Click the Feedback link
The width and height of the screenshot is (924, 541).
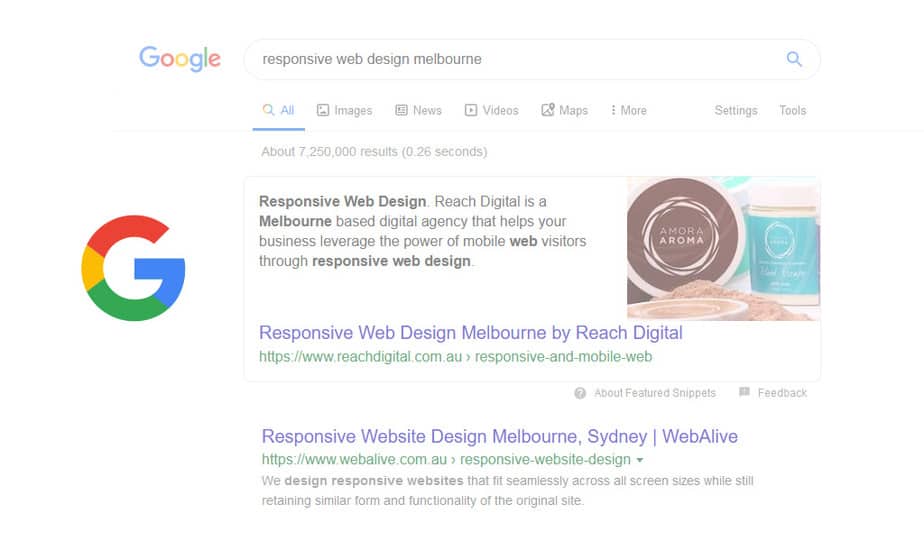(782, 393)
